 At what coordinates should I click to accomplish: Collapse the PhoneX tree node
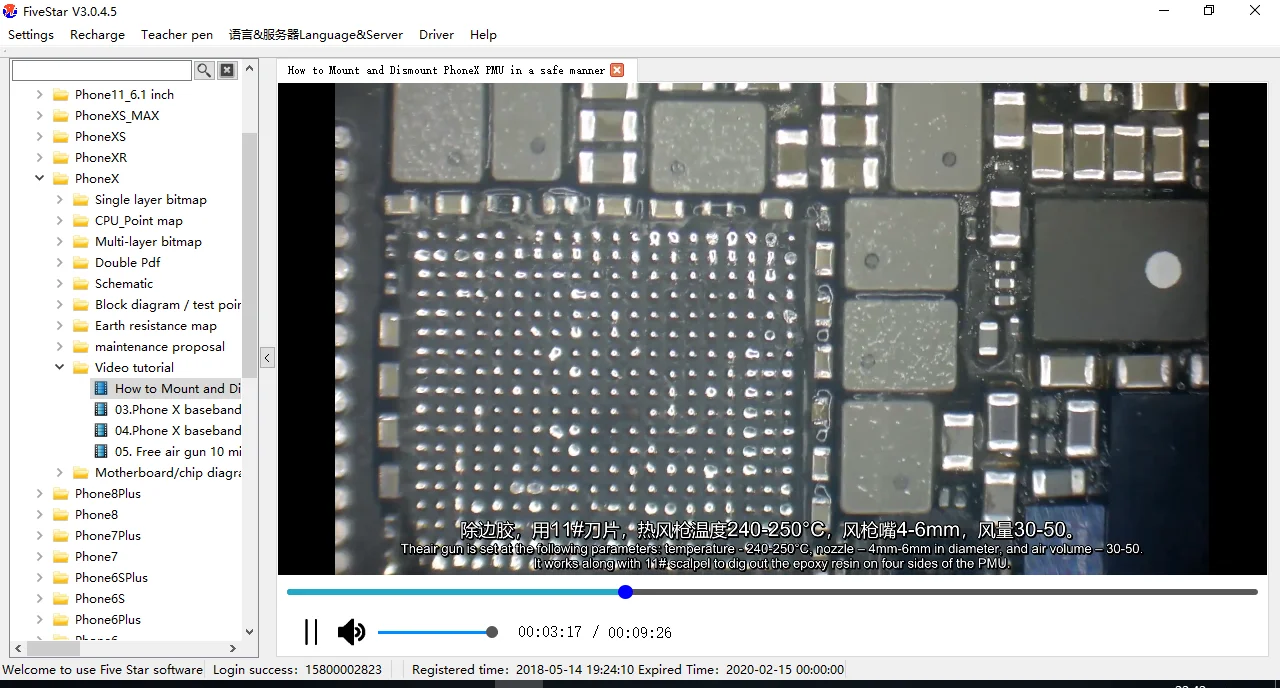pyautogui.click(x=40, y=179)
